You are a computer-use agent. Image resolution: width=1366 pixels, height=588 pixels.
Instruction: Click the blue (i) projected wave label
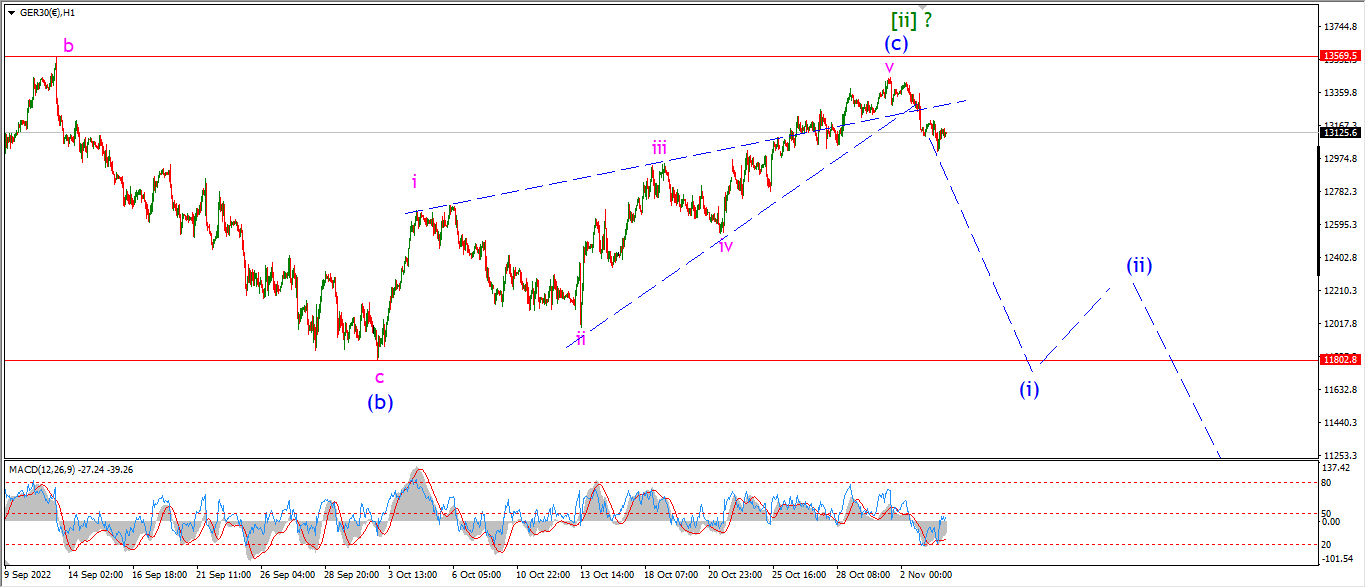1029,389
